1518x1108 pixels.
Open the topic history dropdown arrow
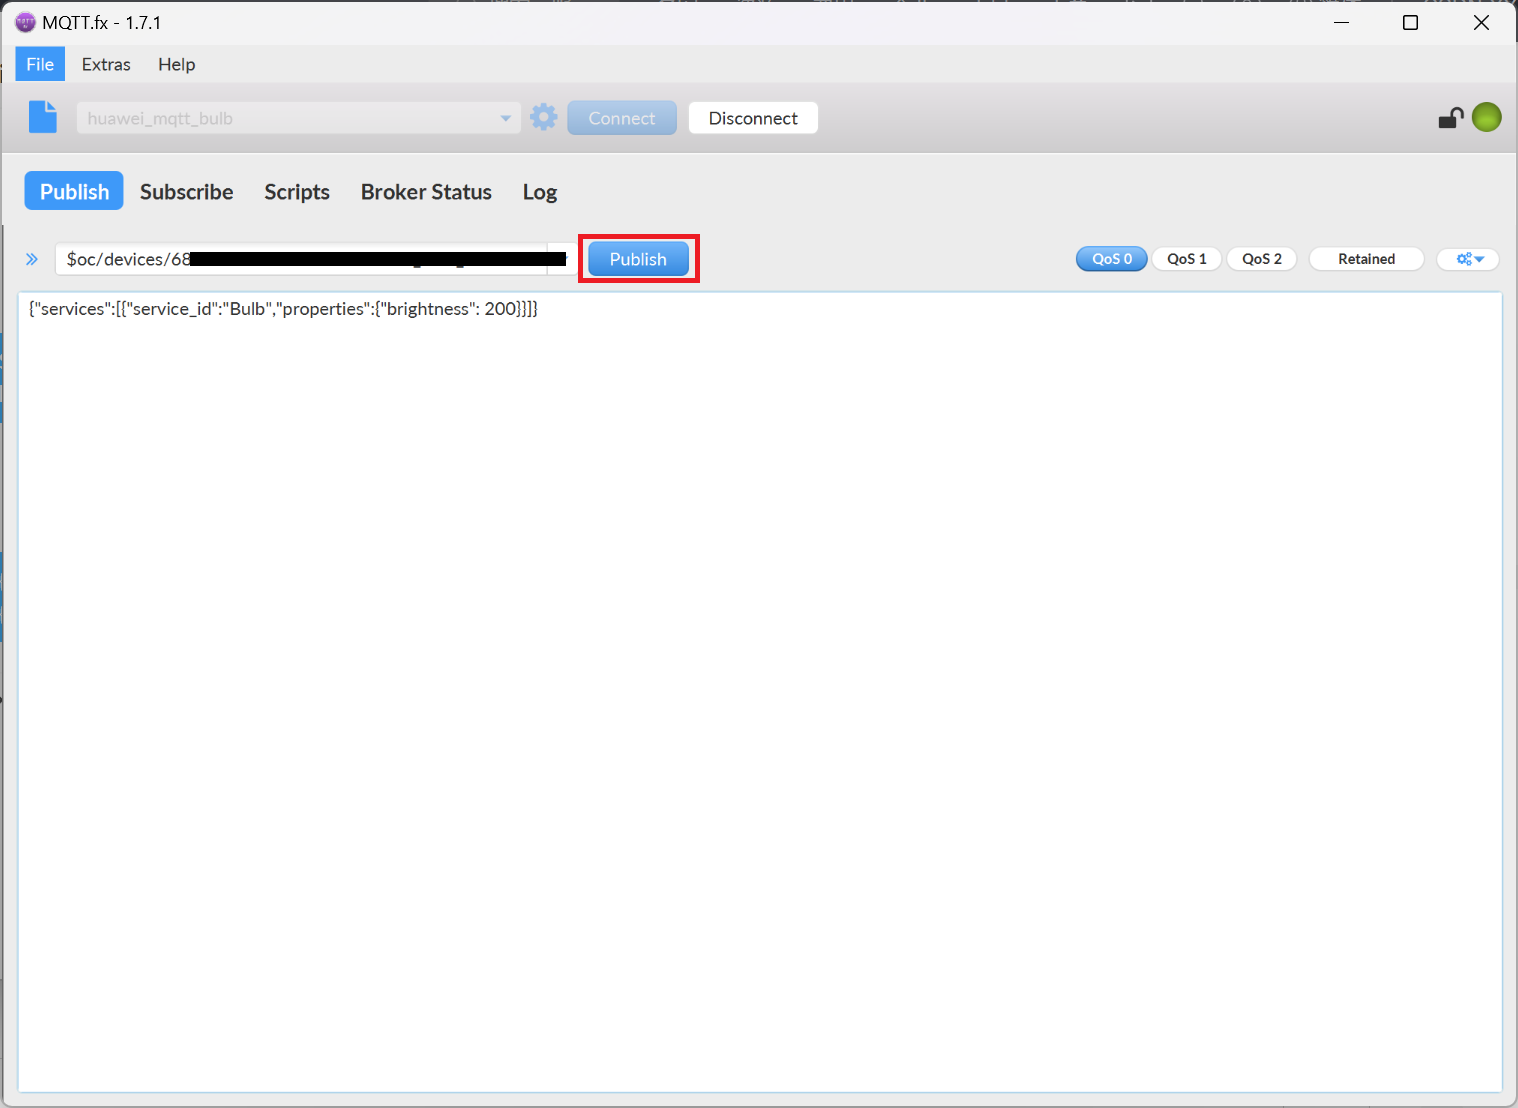pyautogui.click(x=561, y=259)
